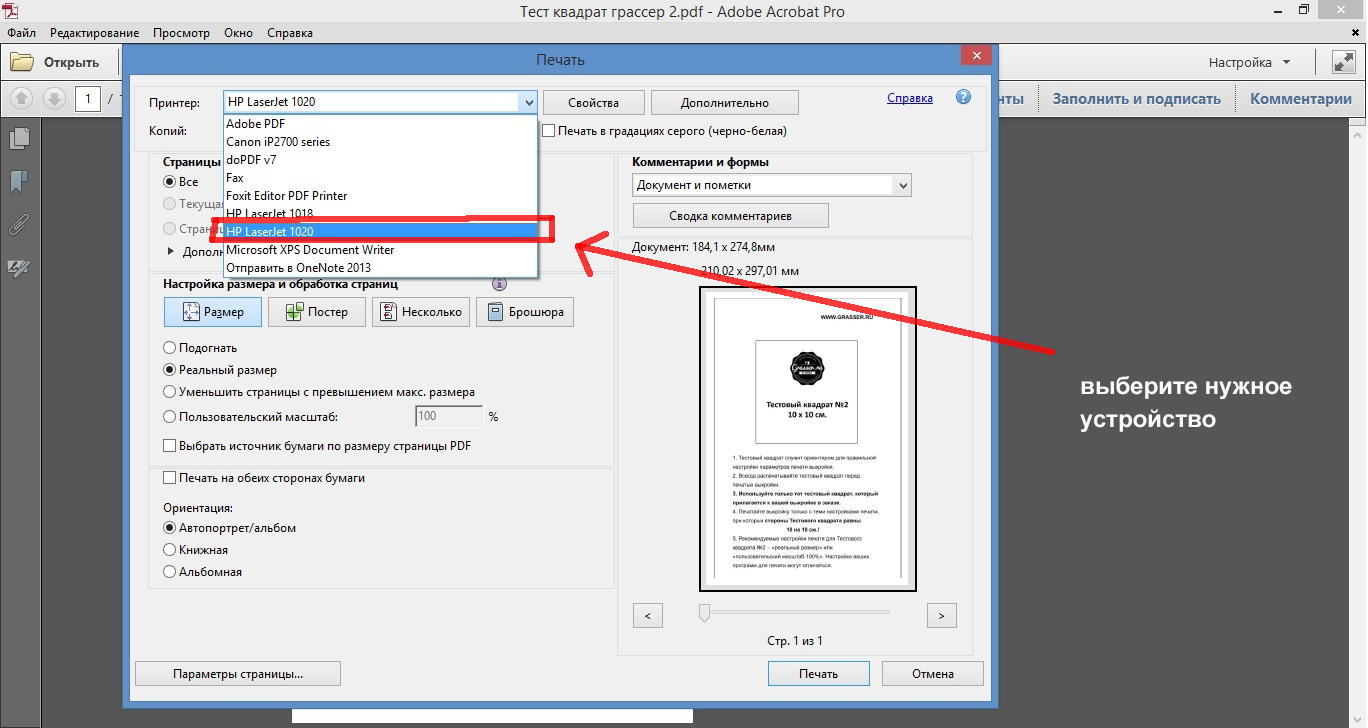Open 'Документ и пометки' dropdown
Image resolution: width=1368 pixels, height=728 pixels.
pyautogui.click(x=773, y=185)
